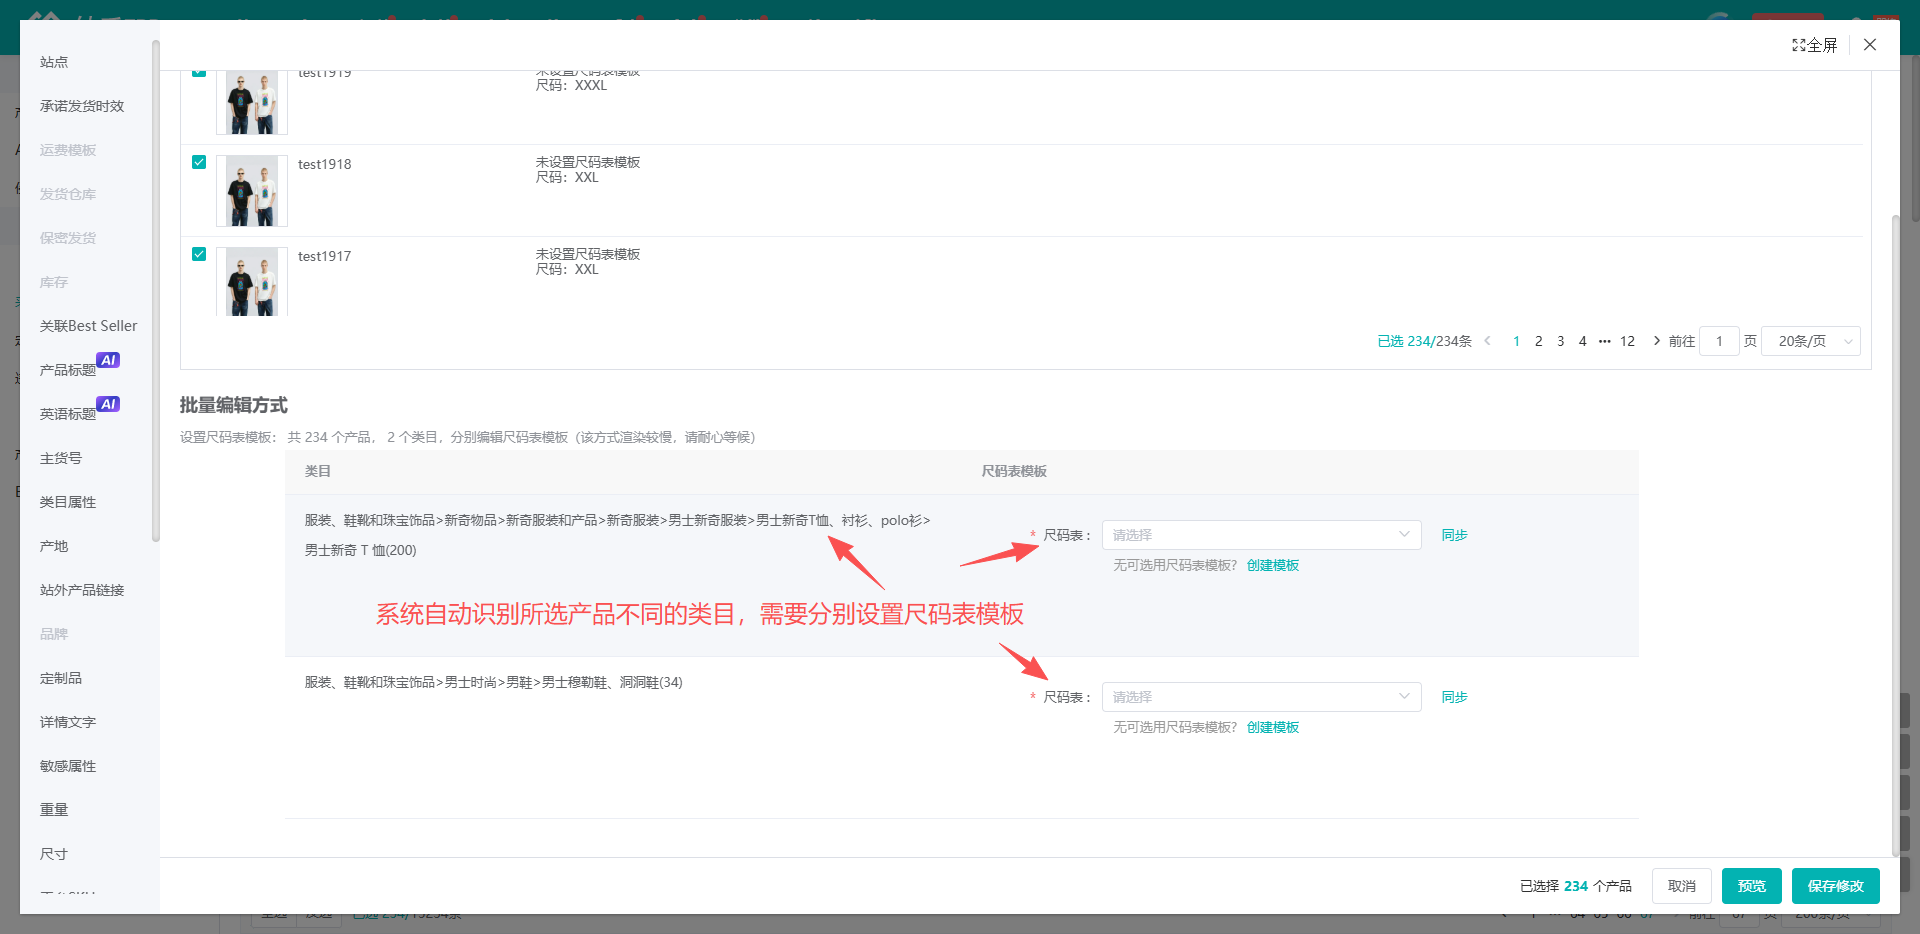Click the test1918 product name
Screen dimensions: 1920x934
[324, 164]
